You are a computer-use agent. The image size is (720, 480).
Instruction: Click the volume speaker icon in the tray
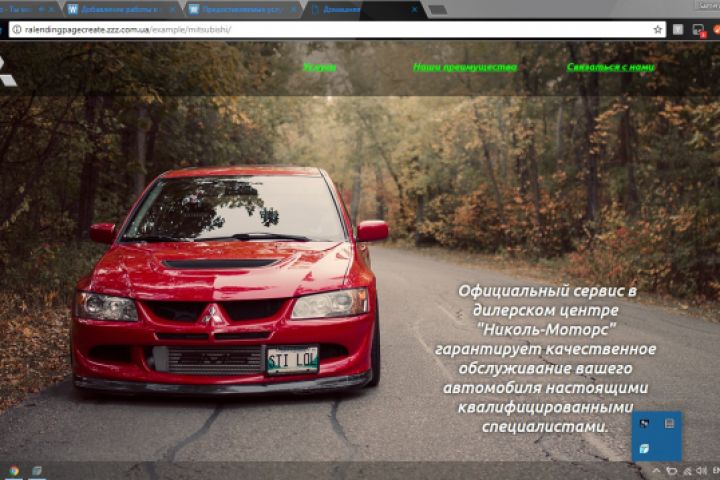(x=701, y=471)
